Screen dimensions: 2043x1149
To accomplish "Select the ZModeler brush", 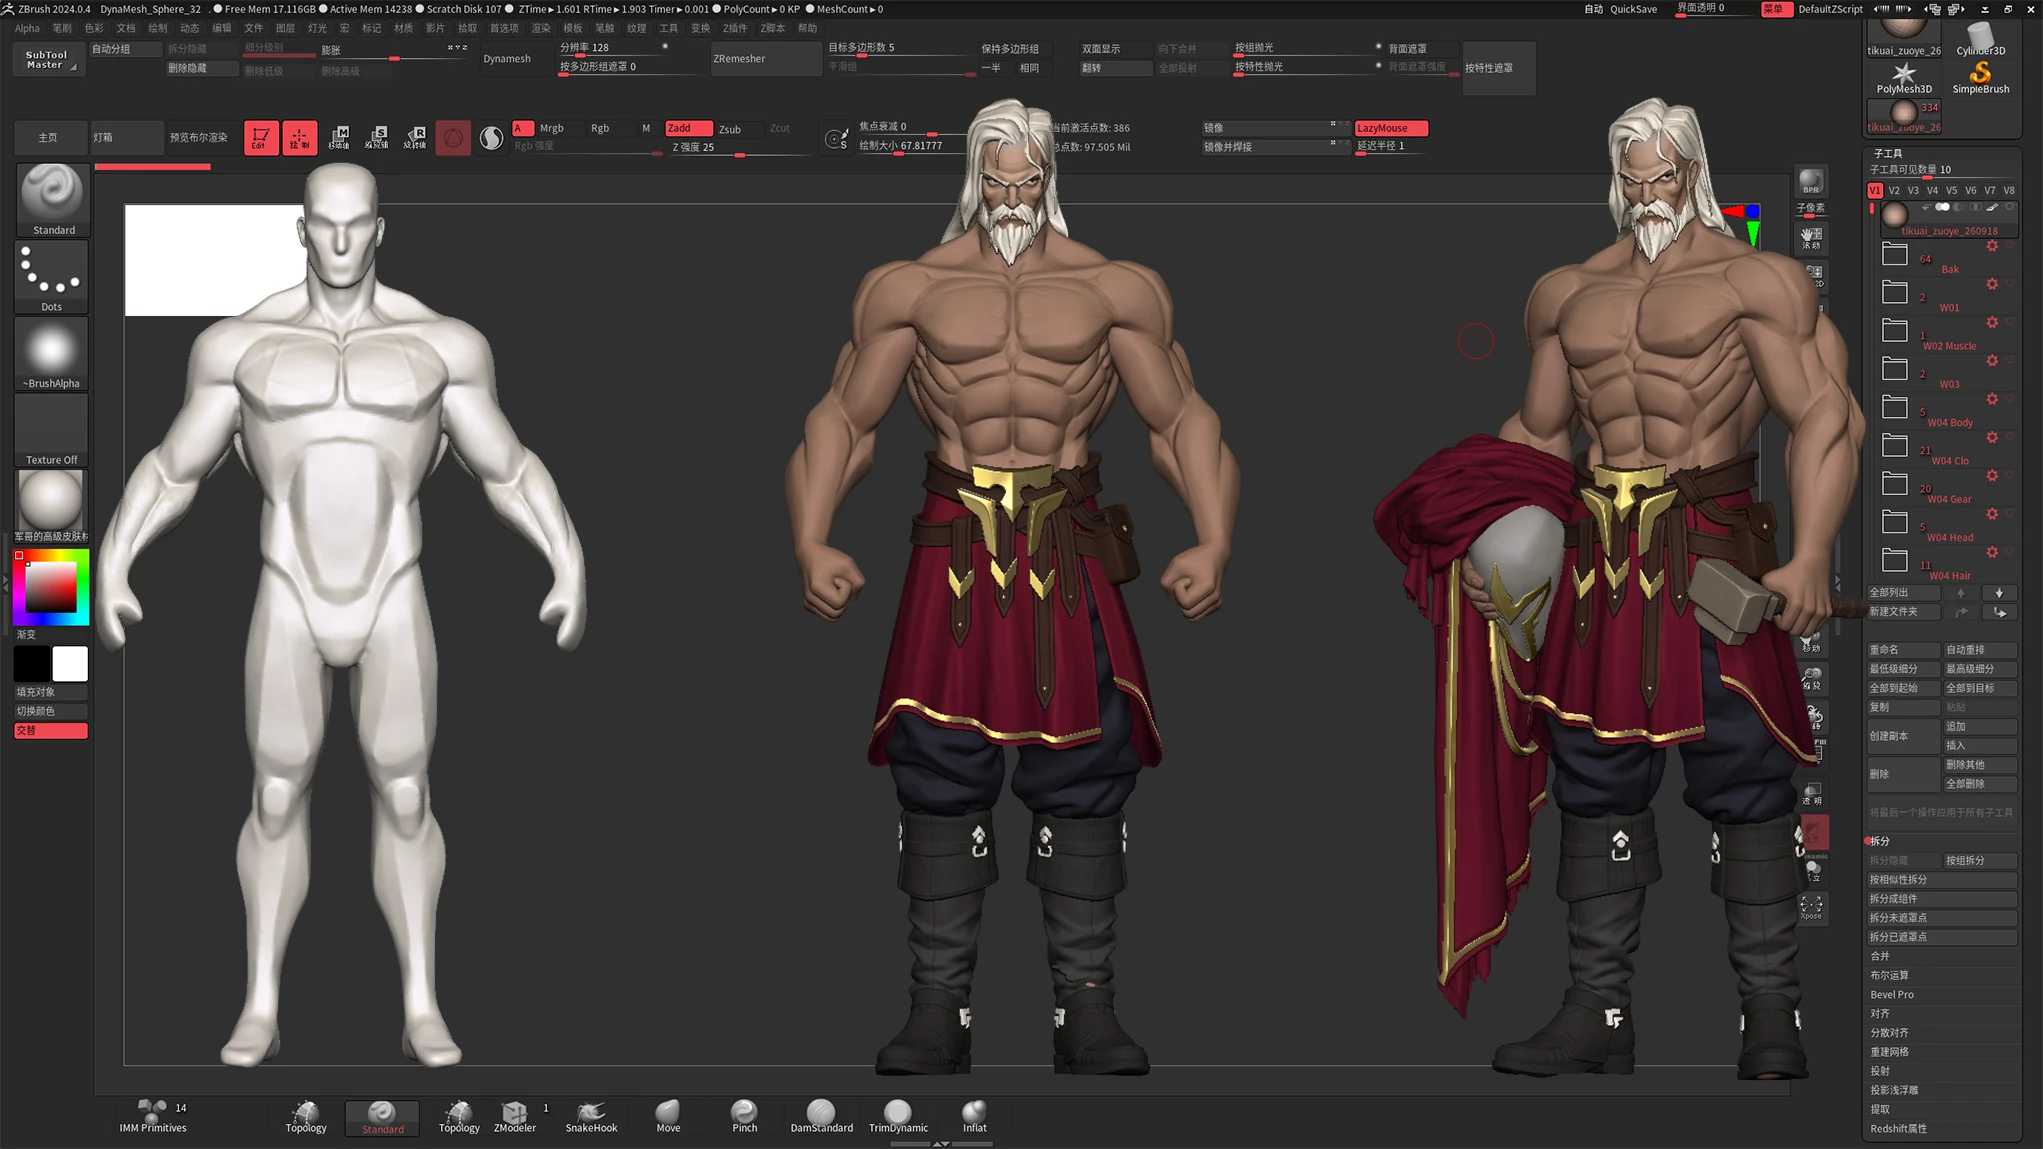I will click(x=515, y=1117).
